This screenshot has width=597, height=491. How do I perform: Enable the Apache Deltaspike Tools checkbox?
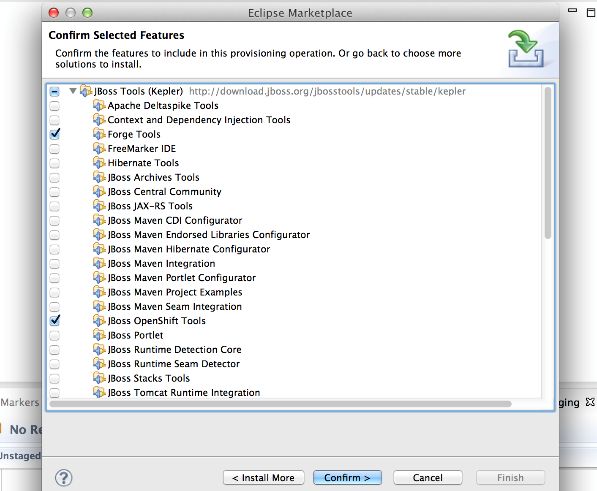pyautogui.click(x=54, y=106)
